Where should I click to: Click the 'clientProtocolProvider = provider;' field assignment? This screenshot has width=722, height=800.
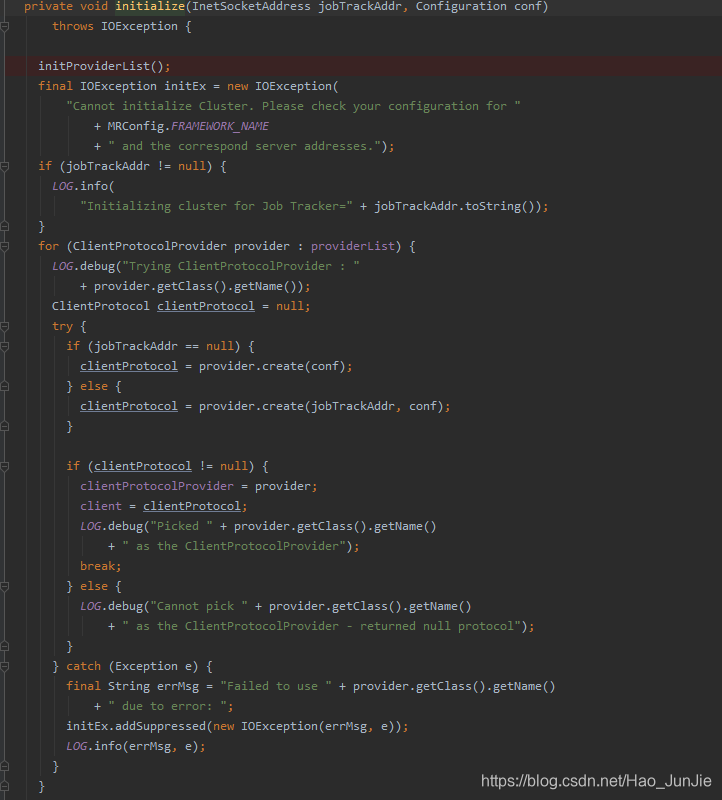pyautogui.click(x=198, y=486)
